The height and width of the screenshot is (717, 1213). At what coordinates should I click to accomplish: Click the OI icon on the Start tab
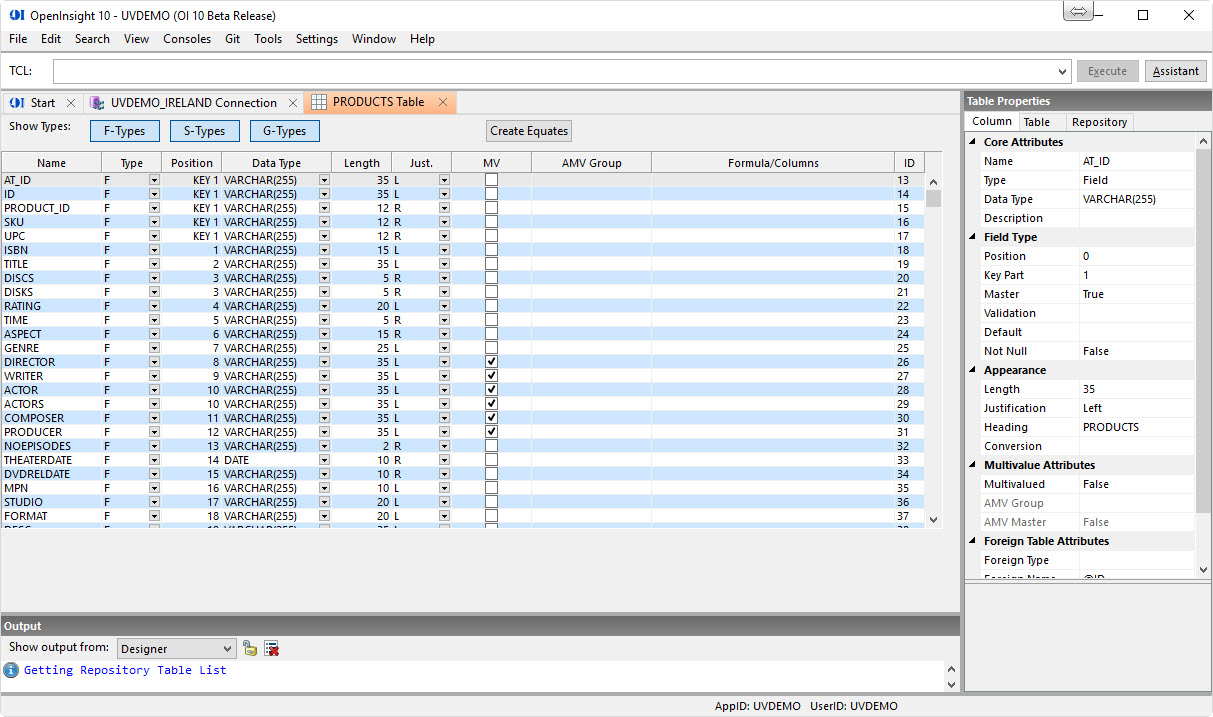(x=17, y=103)
